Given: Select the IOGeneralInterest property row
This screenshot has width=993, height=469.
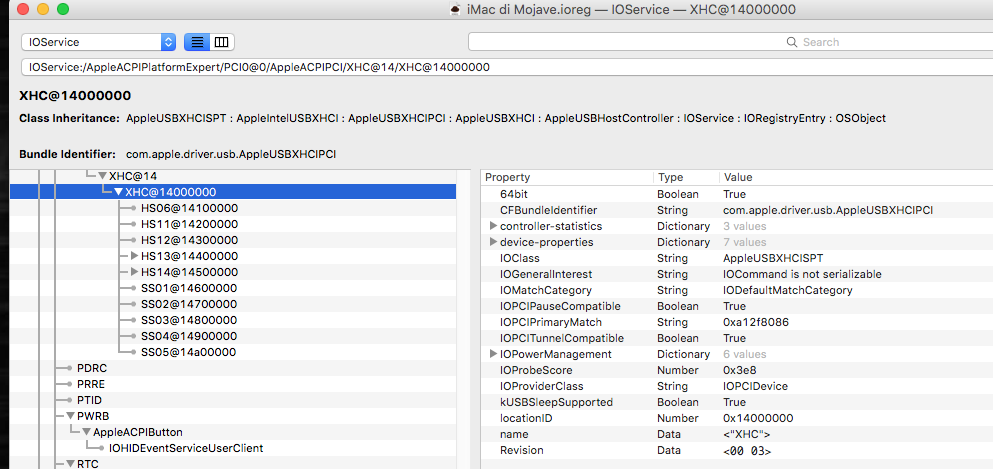Looking at the screenshot, I should [x=737, y=274].
